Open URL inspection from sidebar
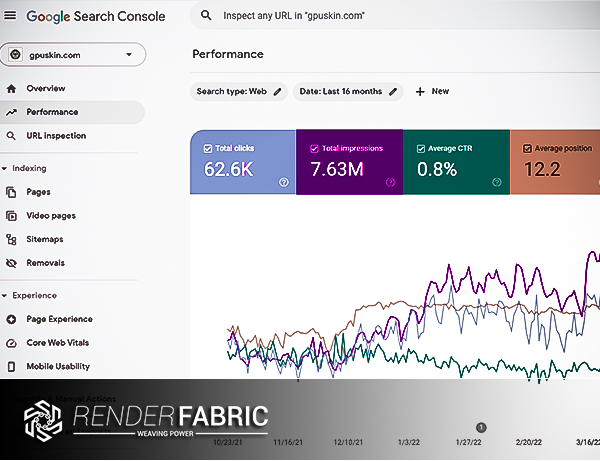Image resolution: width=600 pixels, height=461 pixels. coord(56,136)
